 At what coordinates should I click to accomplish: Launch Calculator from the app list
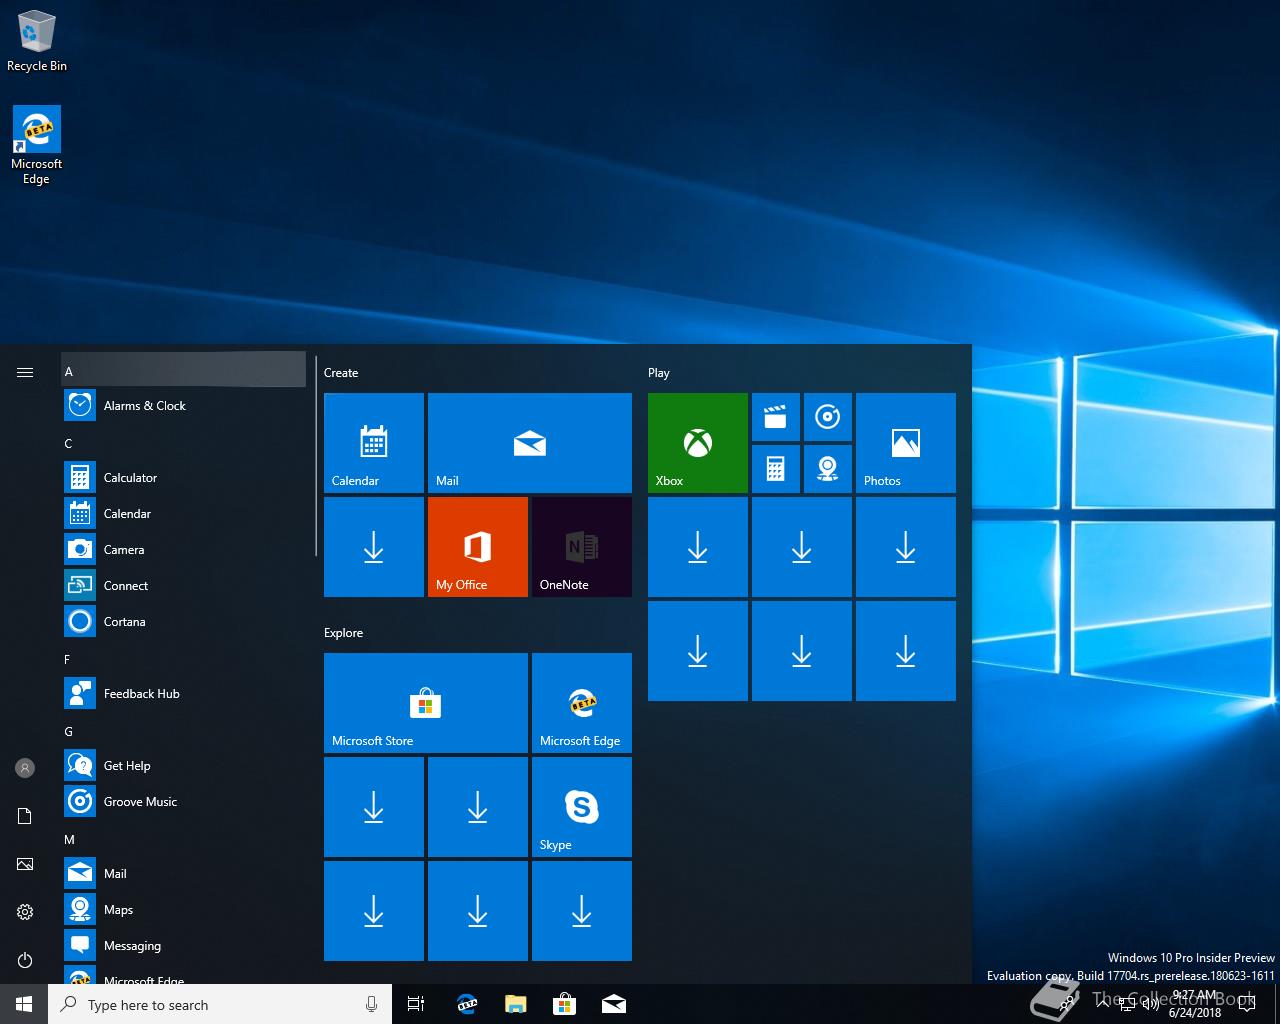tap(184, 478)
